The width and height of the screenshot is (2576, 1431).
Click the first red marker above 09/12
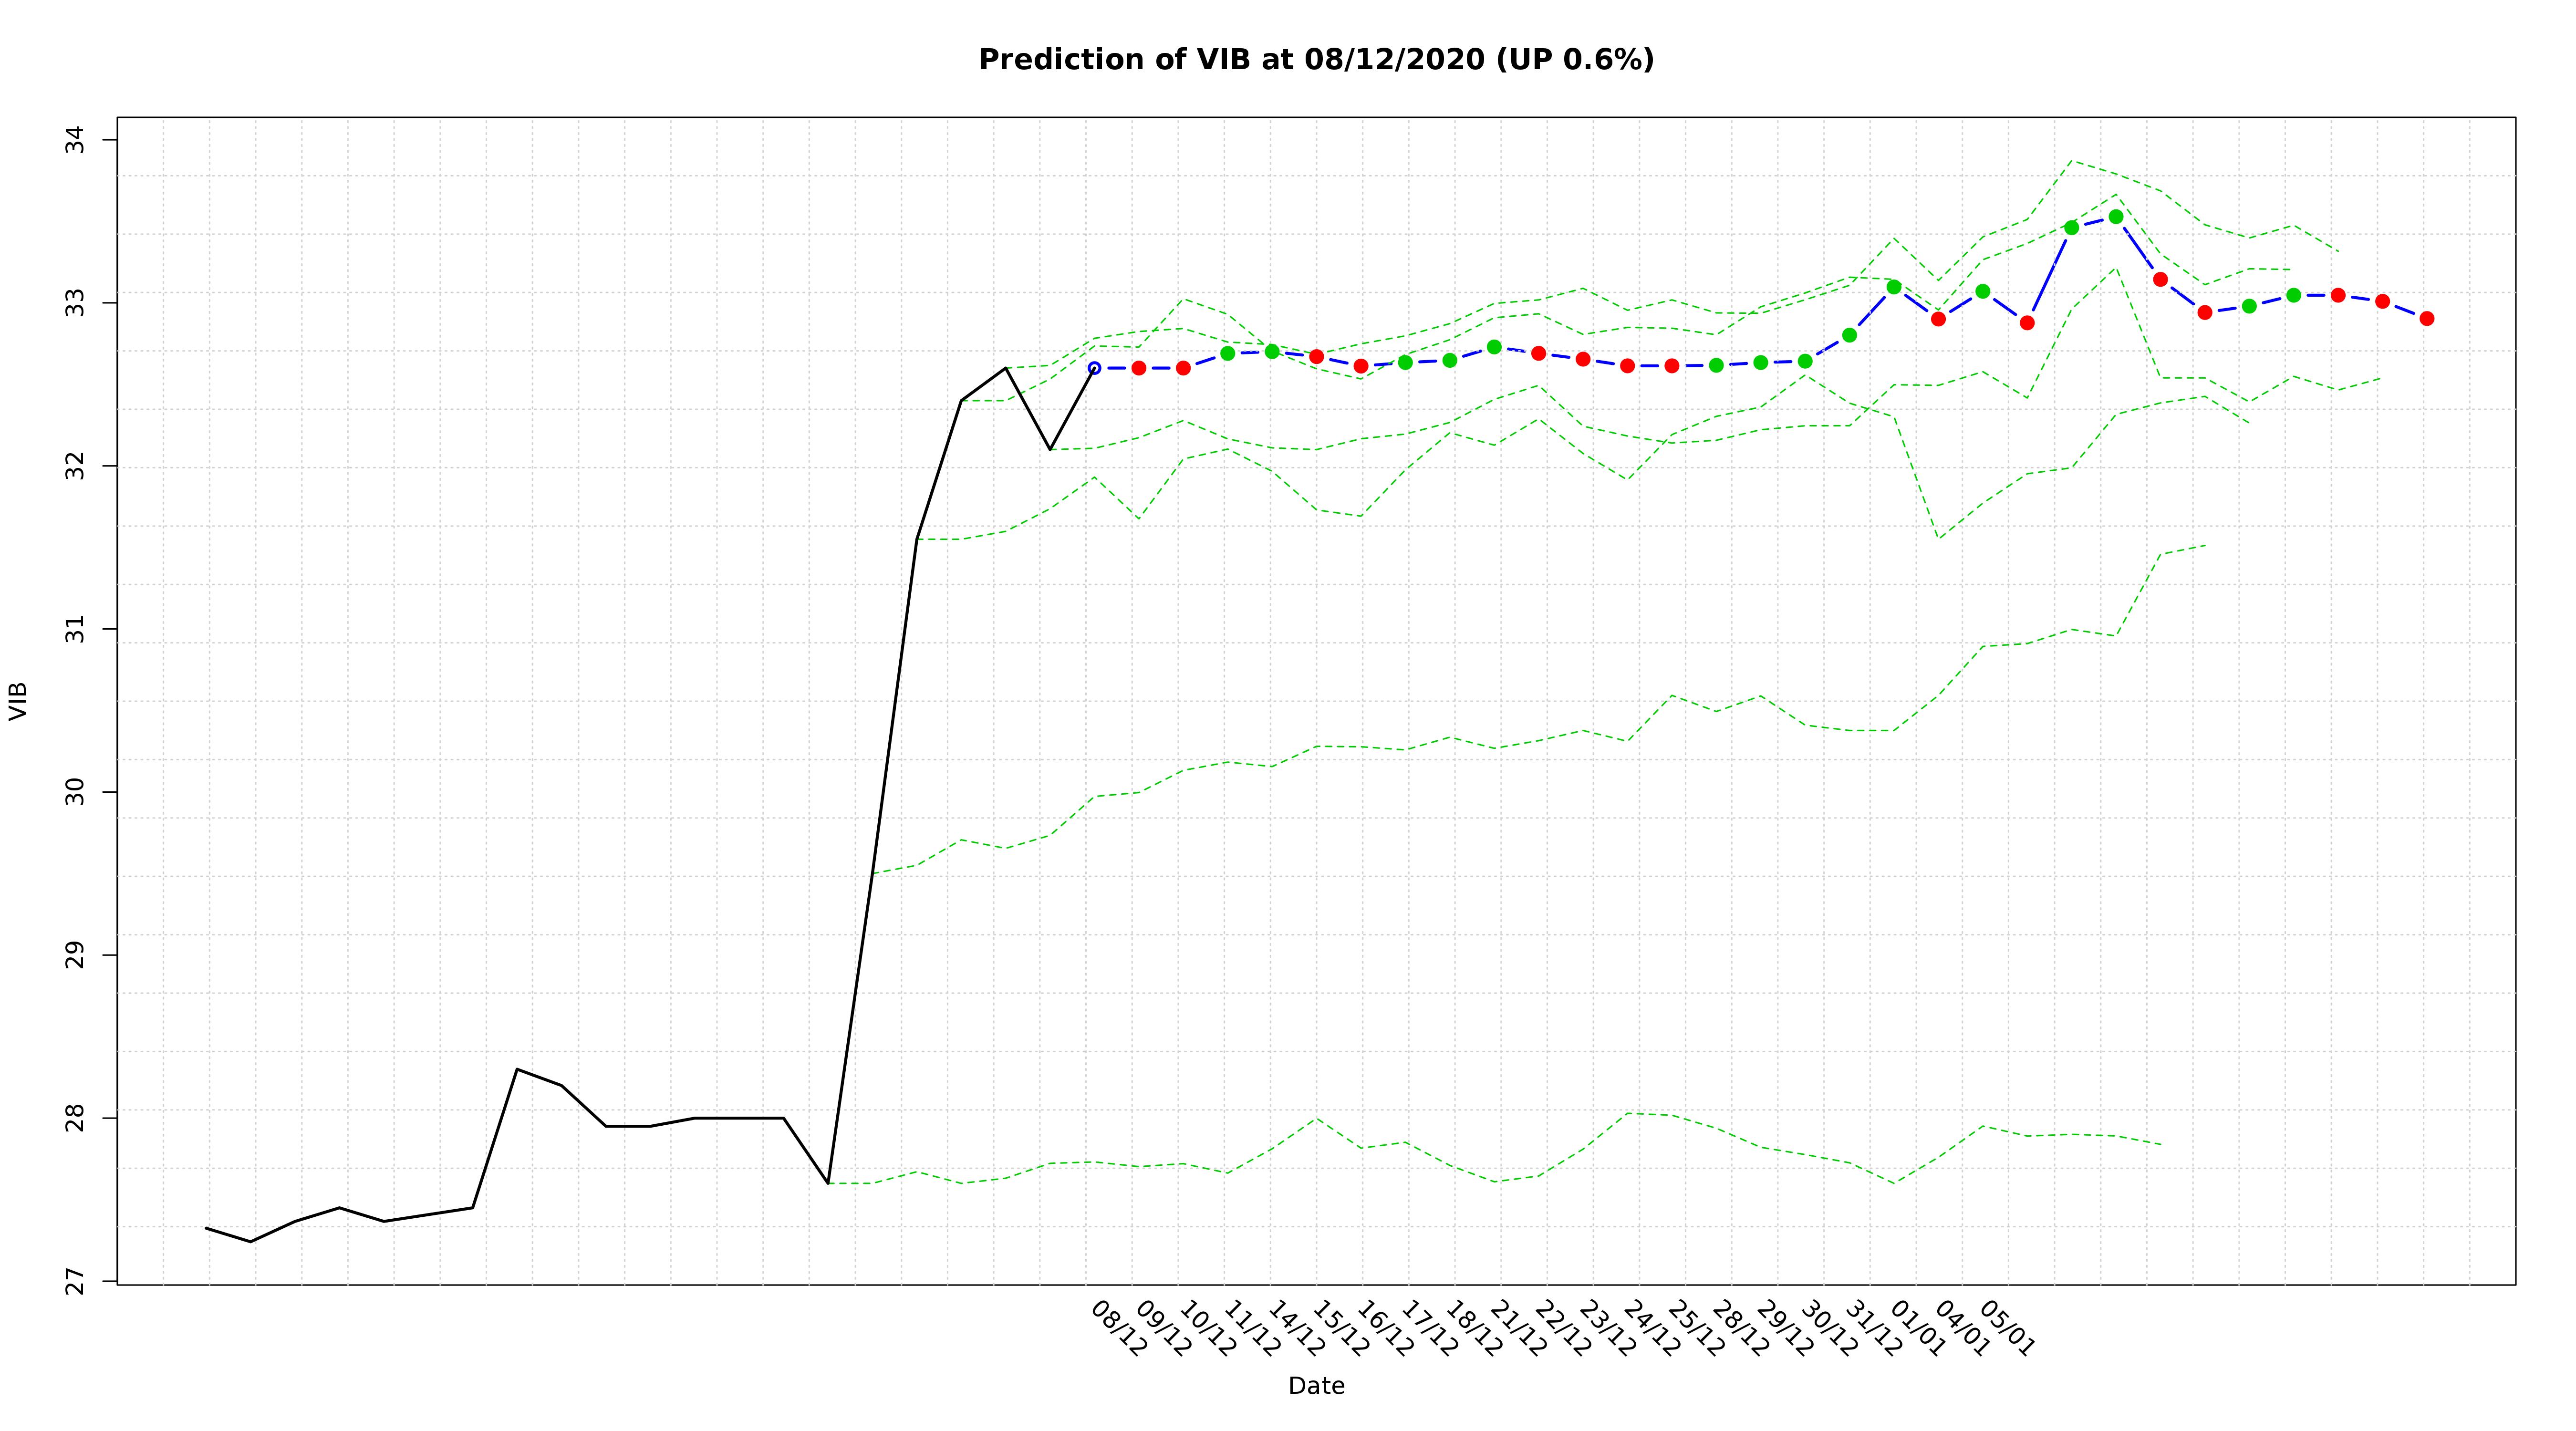(1138, 368)
